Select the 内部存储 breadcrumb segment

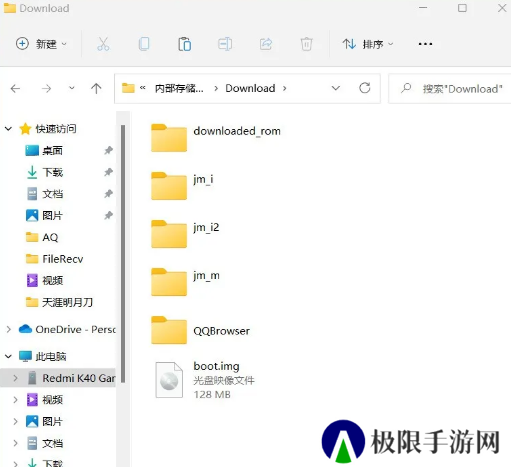pos(179,88)
